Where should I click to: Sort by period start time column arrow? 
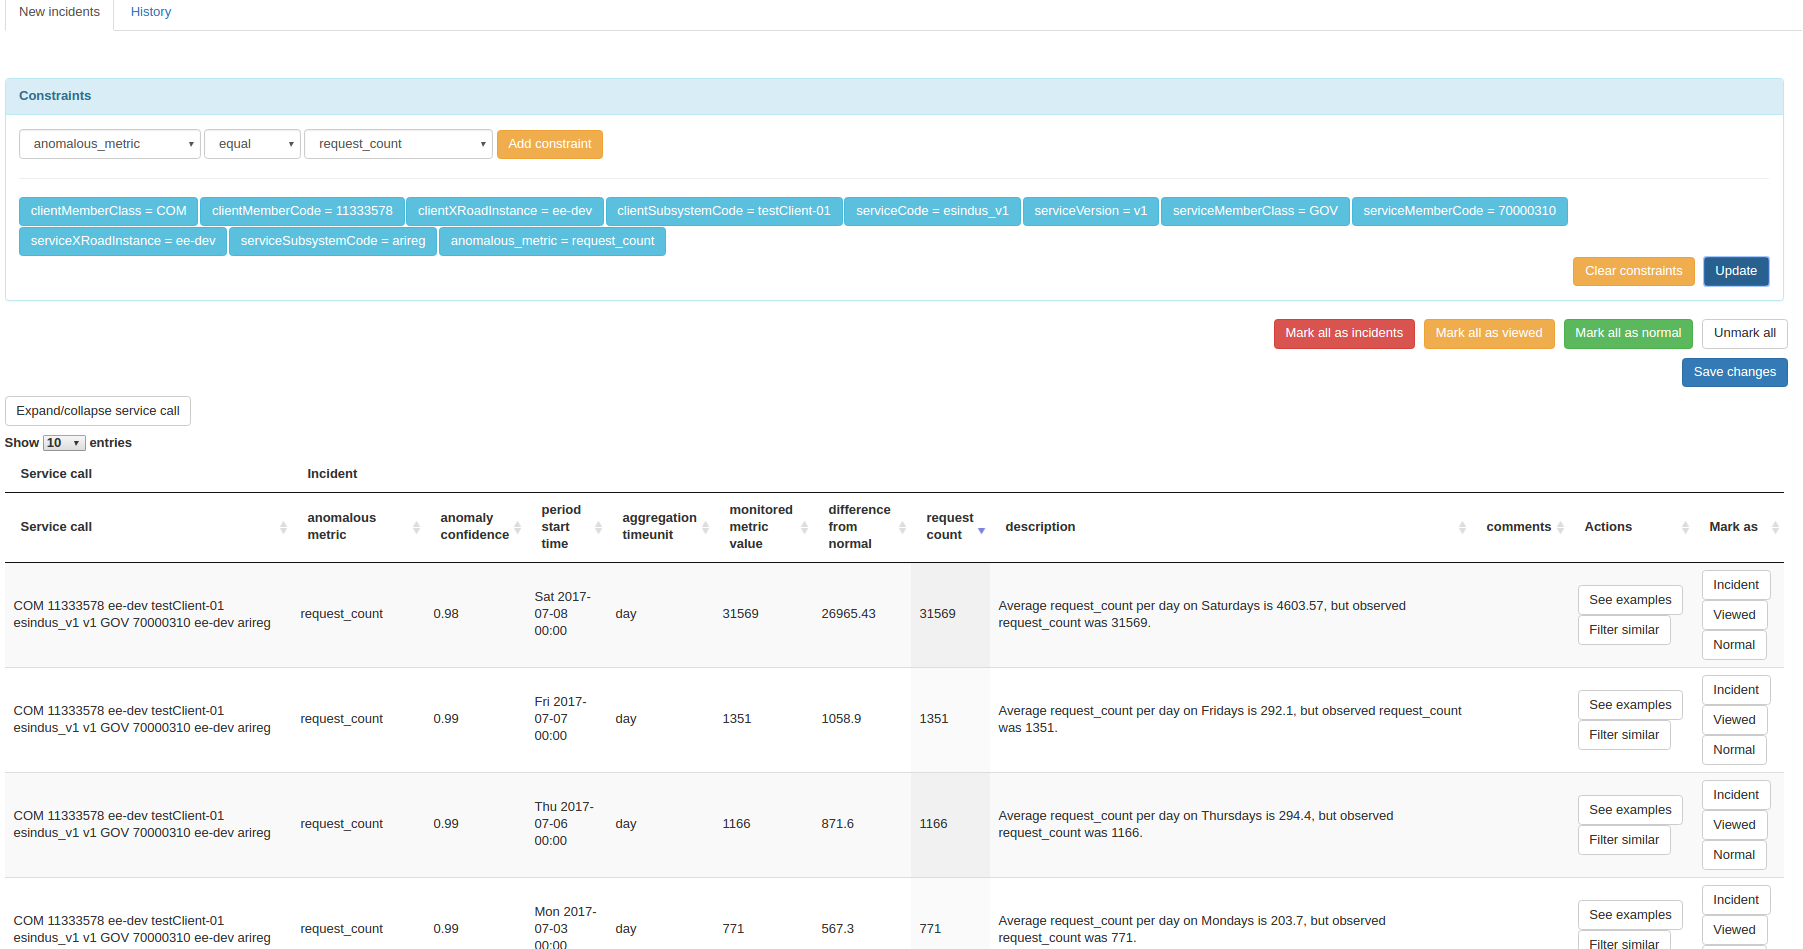pyautogui.click(x=597, y=527)
